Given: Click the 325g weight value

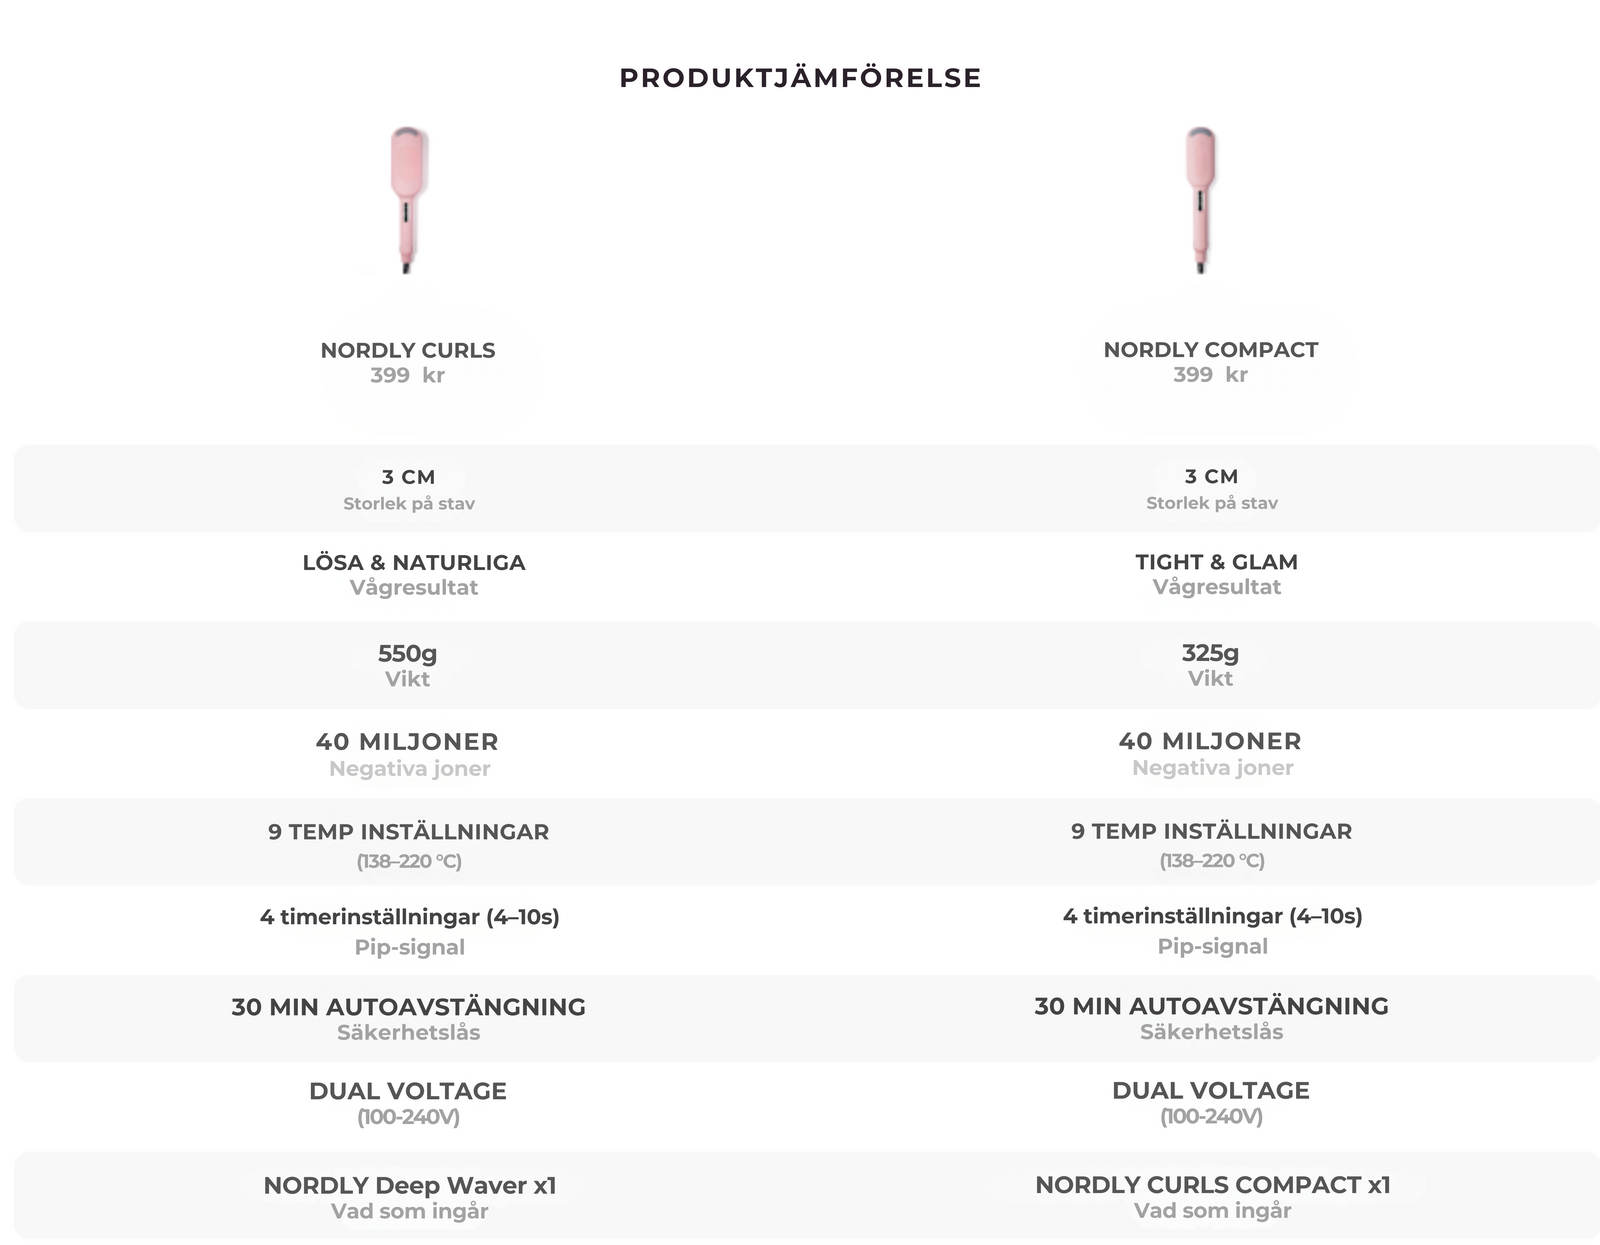Looking at the screenshot, I should (1210, 653).
